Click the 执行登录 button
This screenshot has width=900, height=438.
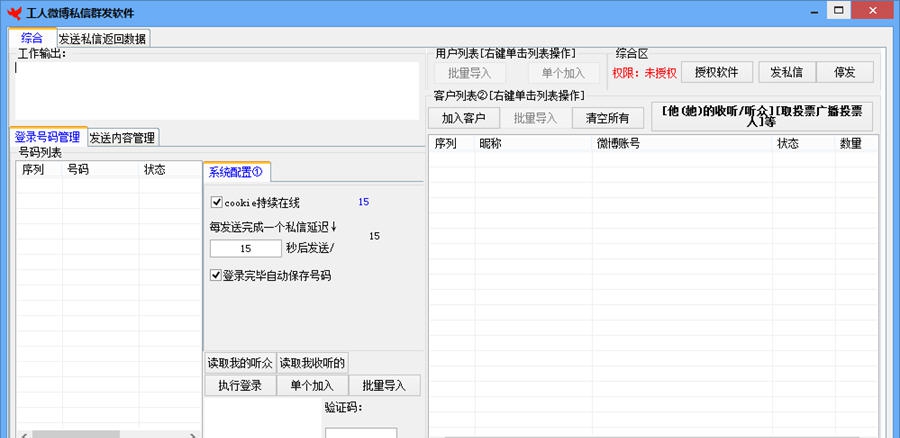[x=239, y=385]
